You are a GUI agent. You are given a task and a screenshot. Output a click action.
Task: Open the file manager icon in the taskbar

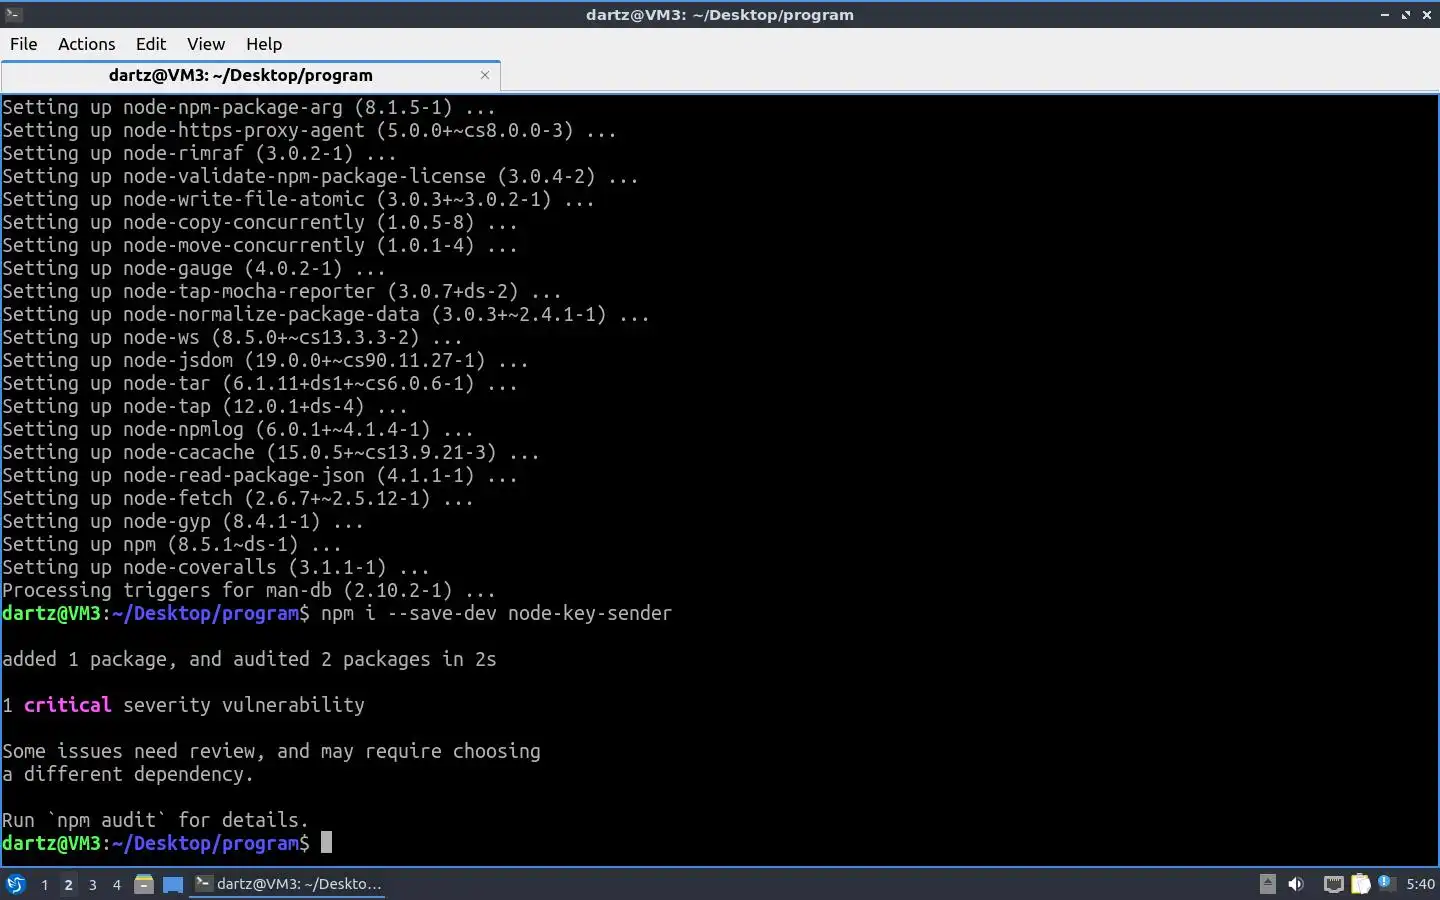tap(144, 884)
